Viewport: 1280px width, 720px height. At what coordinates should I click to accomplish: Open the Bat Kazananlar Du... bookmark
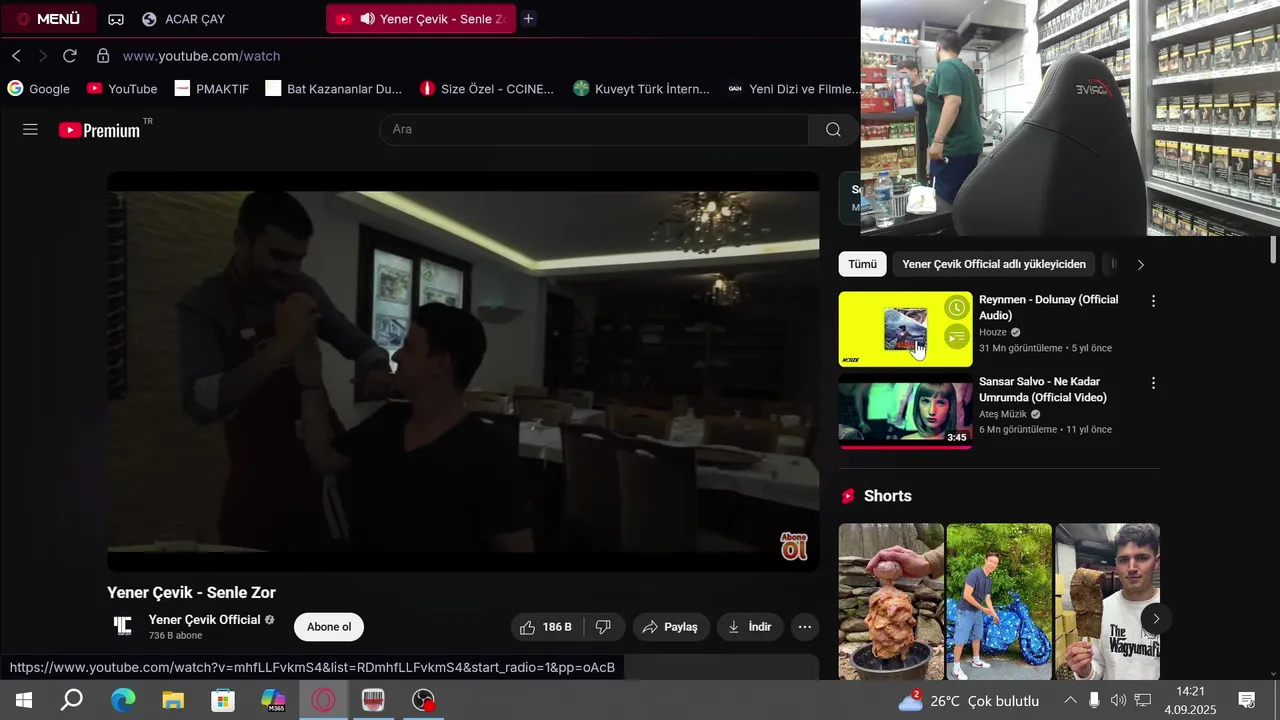click(x=334, y=89)
